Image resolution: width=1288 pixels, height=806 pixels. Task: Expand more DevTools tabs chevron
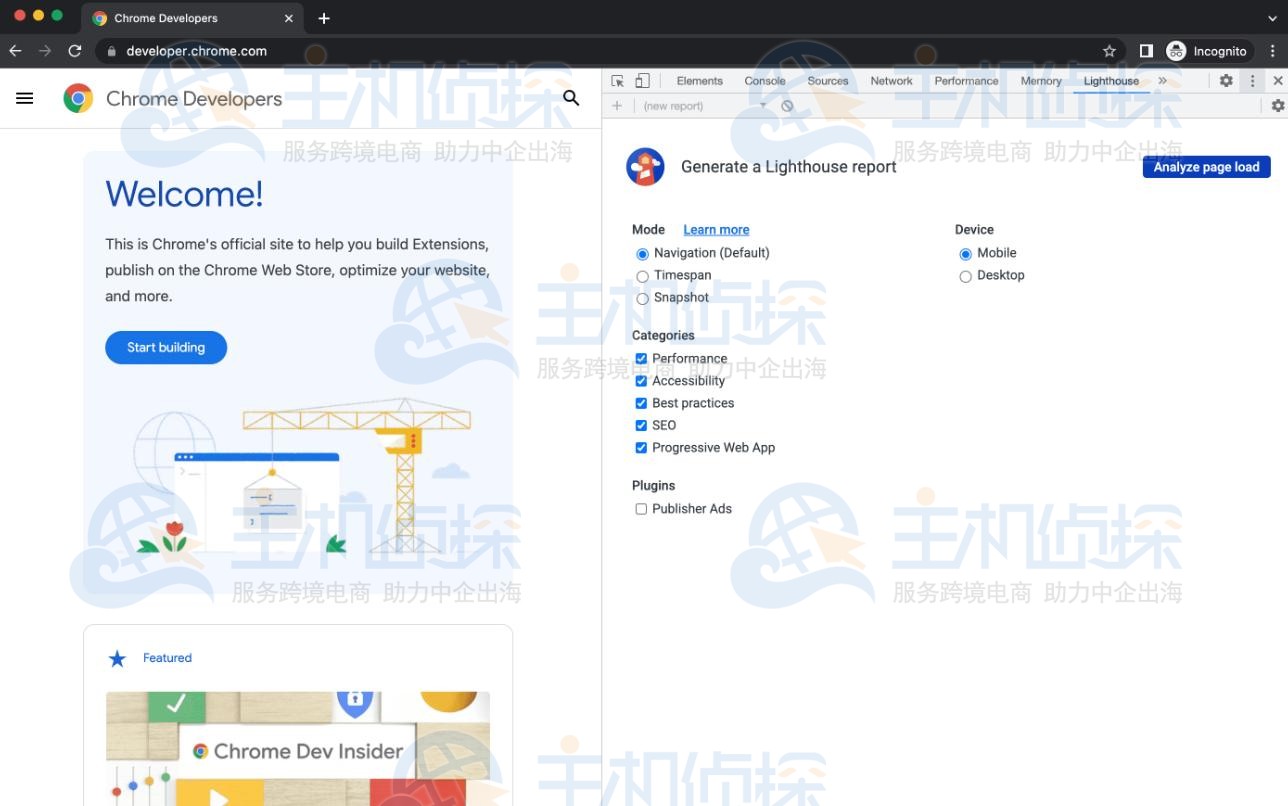pyautogui.click(x=1162, y=81)
